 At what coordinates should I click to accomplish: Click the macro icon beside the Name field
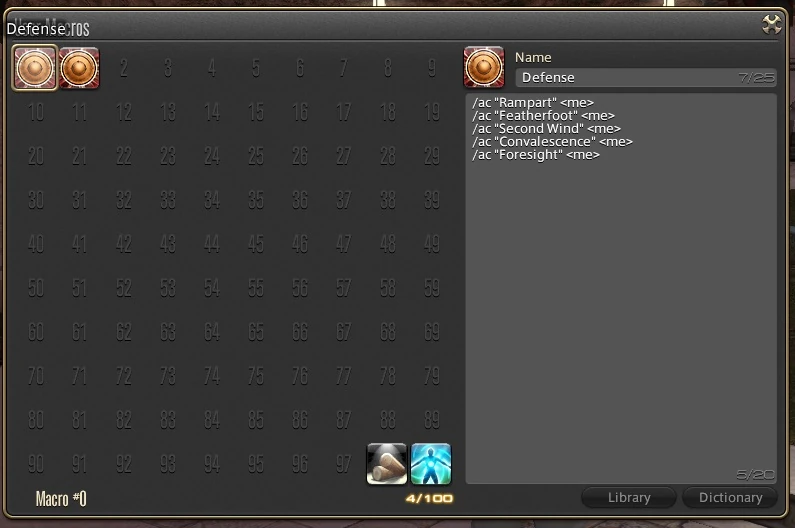click(x=484, y=67)
